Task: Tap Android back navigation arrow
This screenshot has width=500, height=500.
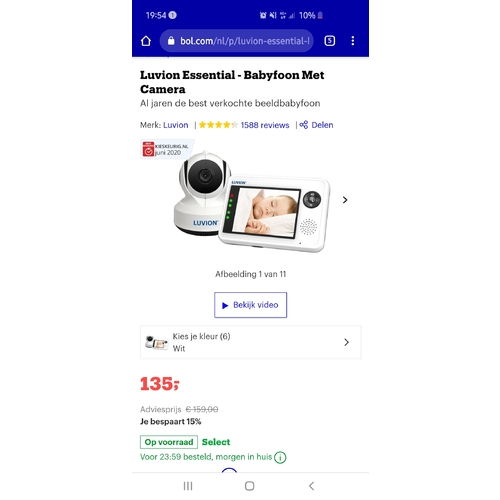Action: (312, 486)
